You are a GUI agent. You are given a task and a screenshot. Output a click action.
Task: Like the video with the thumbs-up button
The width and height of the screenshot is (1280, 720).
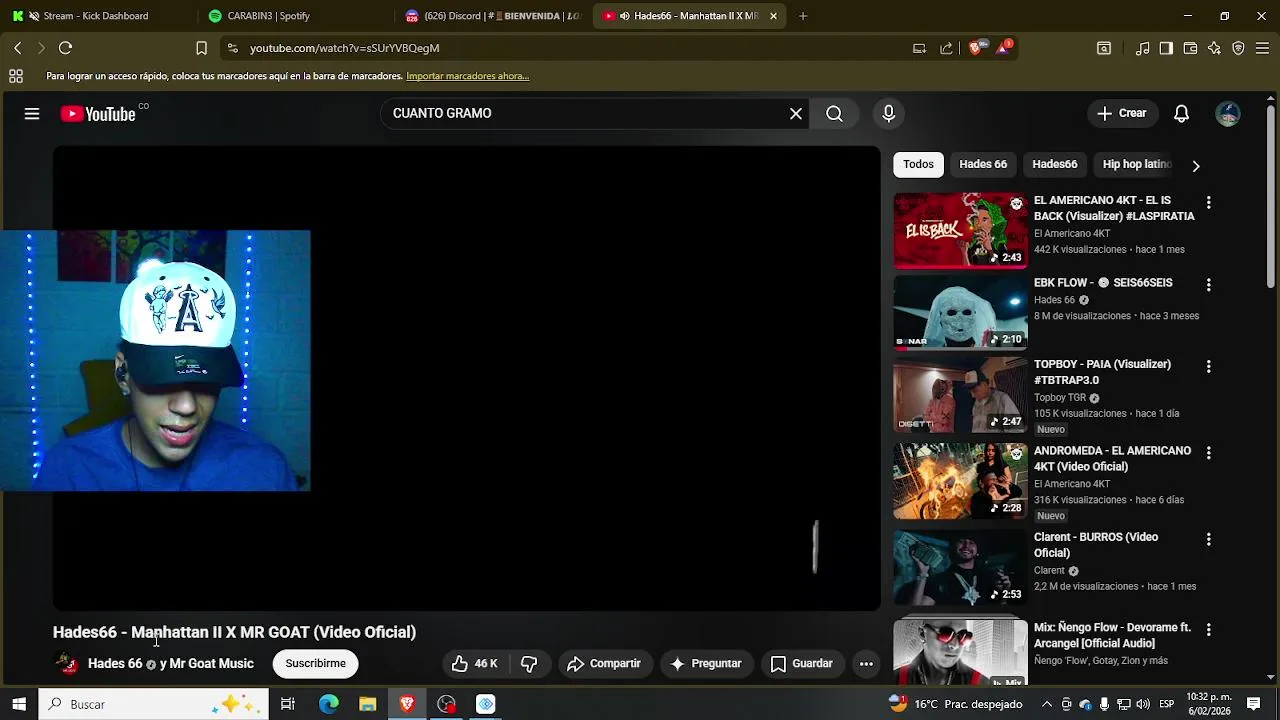click(474, 663)
